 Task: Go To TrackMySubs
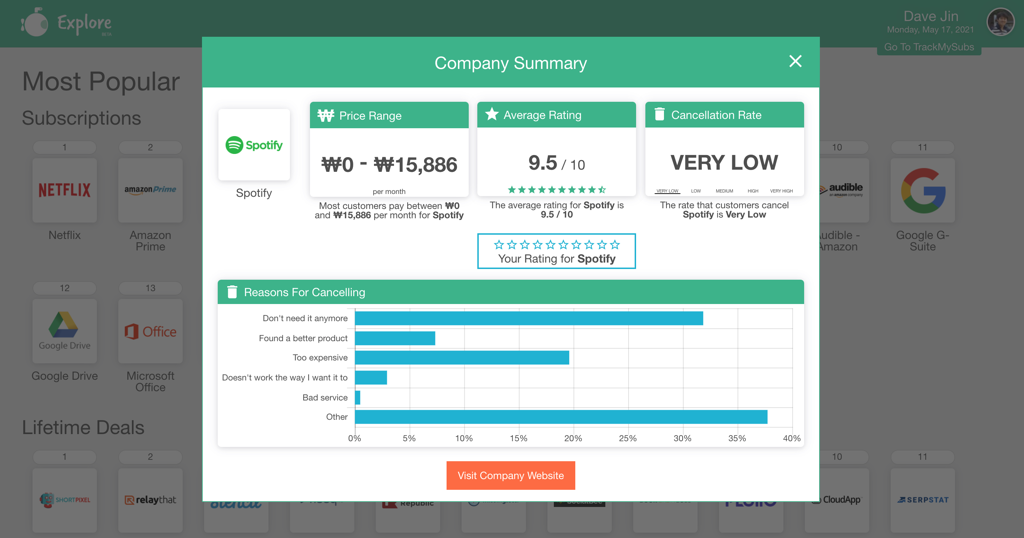[929, 47]
